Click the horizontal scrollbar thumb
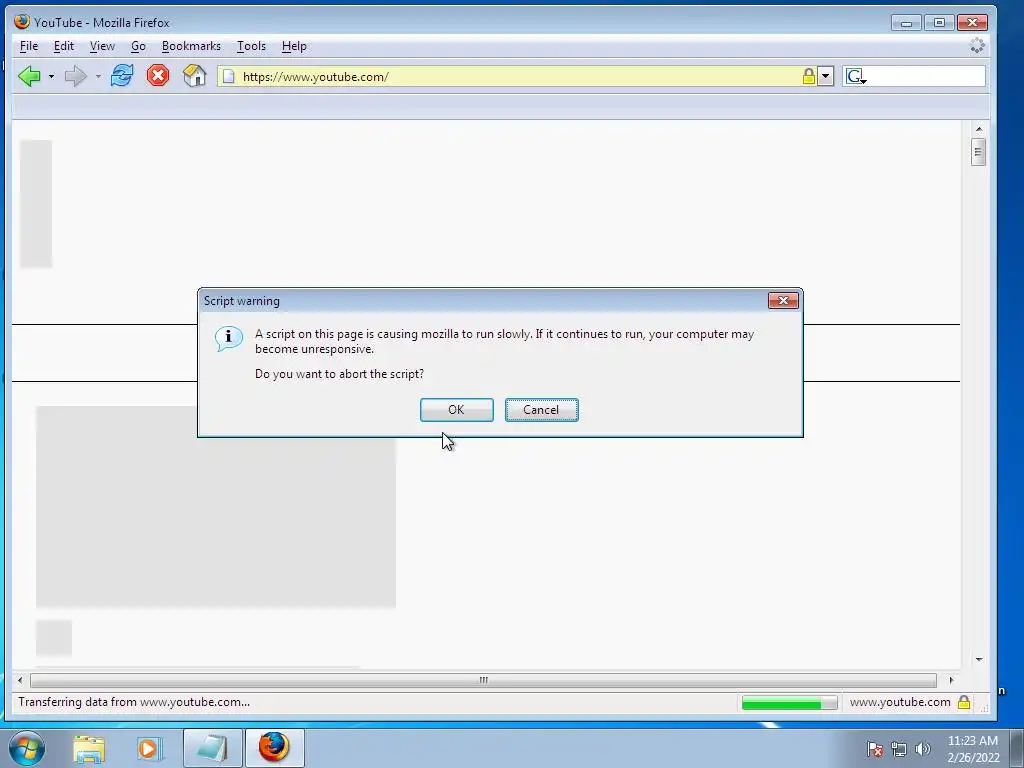Viewport: 1024px width, 768px height. [483, 680]
